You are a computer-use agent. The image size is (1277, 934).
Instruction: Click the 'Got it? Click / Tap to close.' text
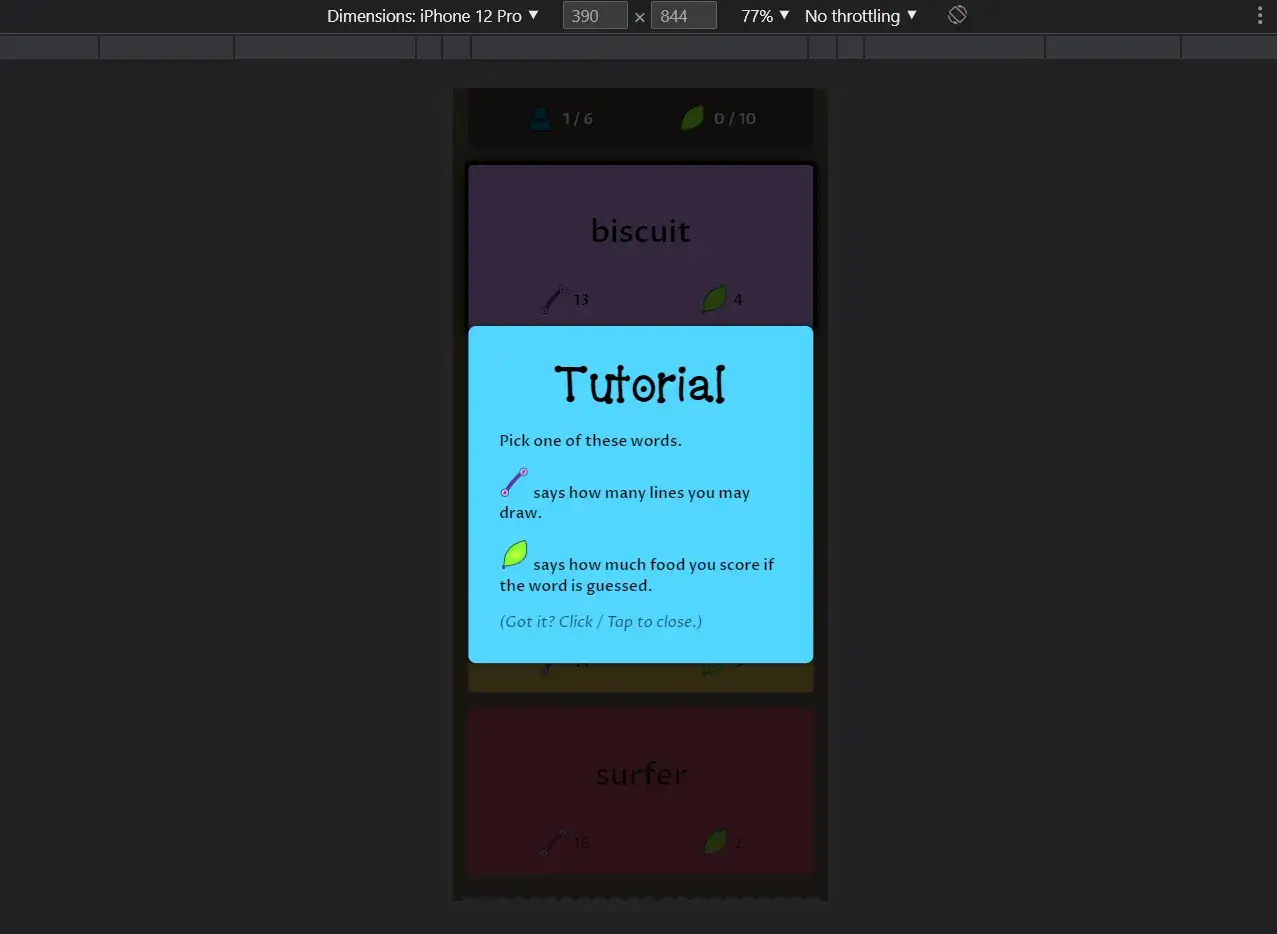(x=601, y=622)
